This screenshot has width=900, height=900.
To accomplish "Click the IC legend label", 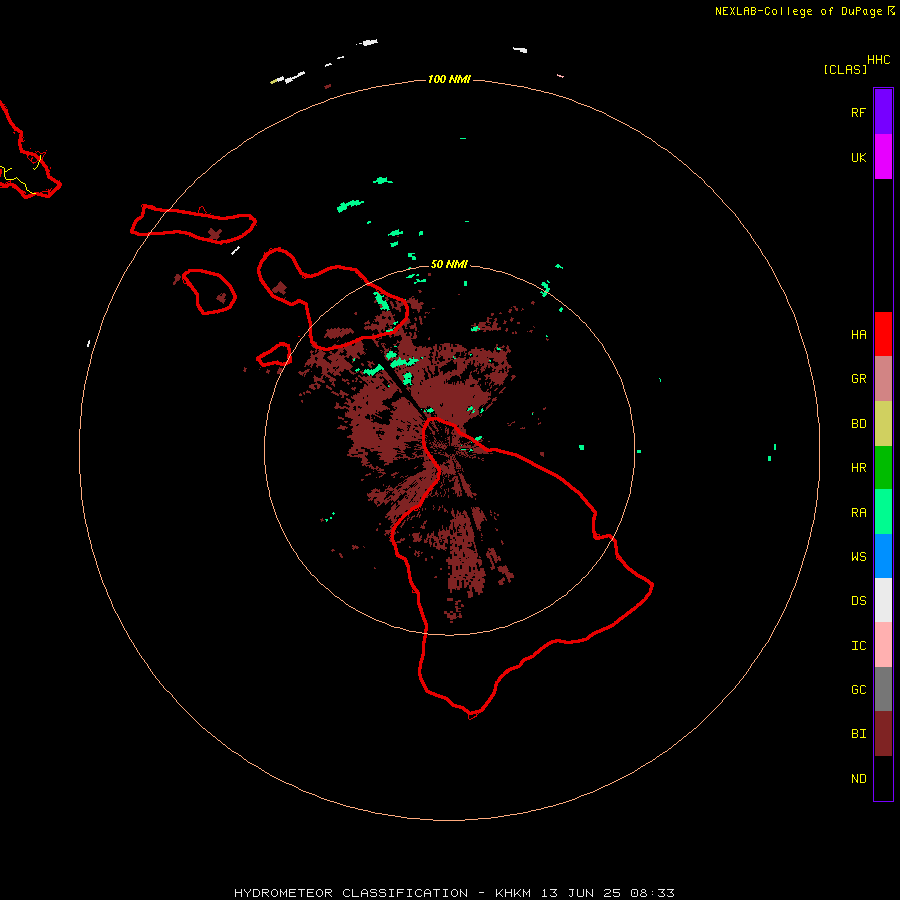I will [858, 645].
